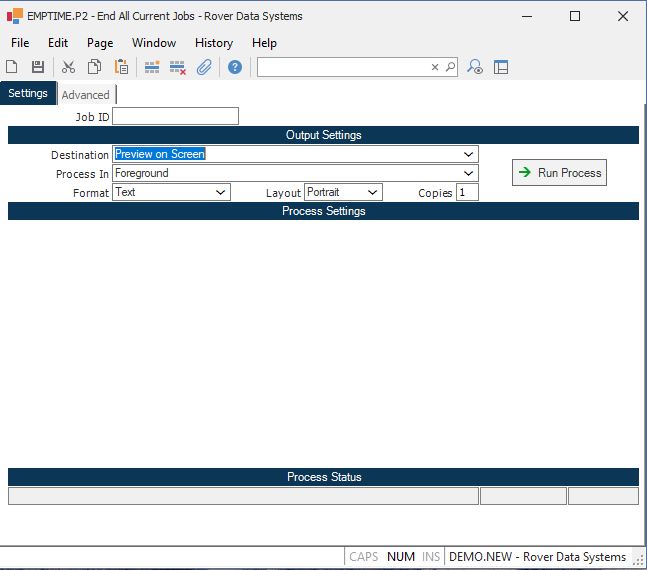The width and height of the screenshot is (647, 570).
Task: Click the Paste clipboard icon
Action: pos(121,67)
